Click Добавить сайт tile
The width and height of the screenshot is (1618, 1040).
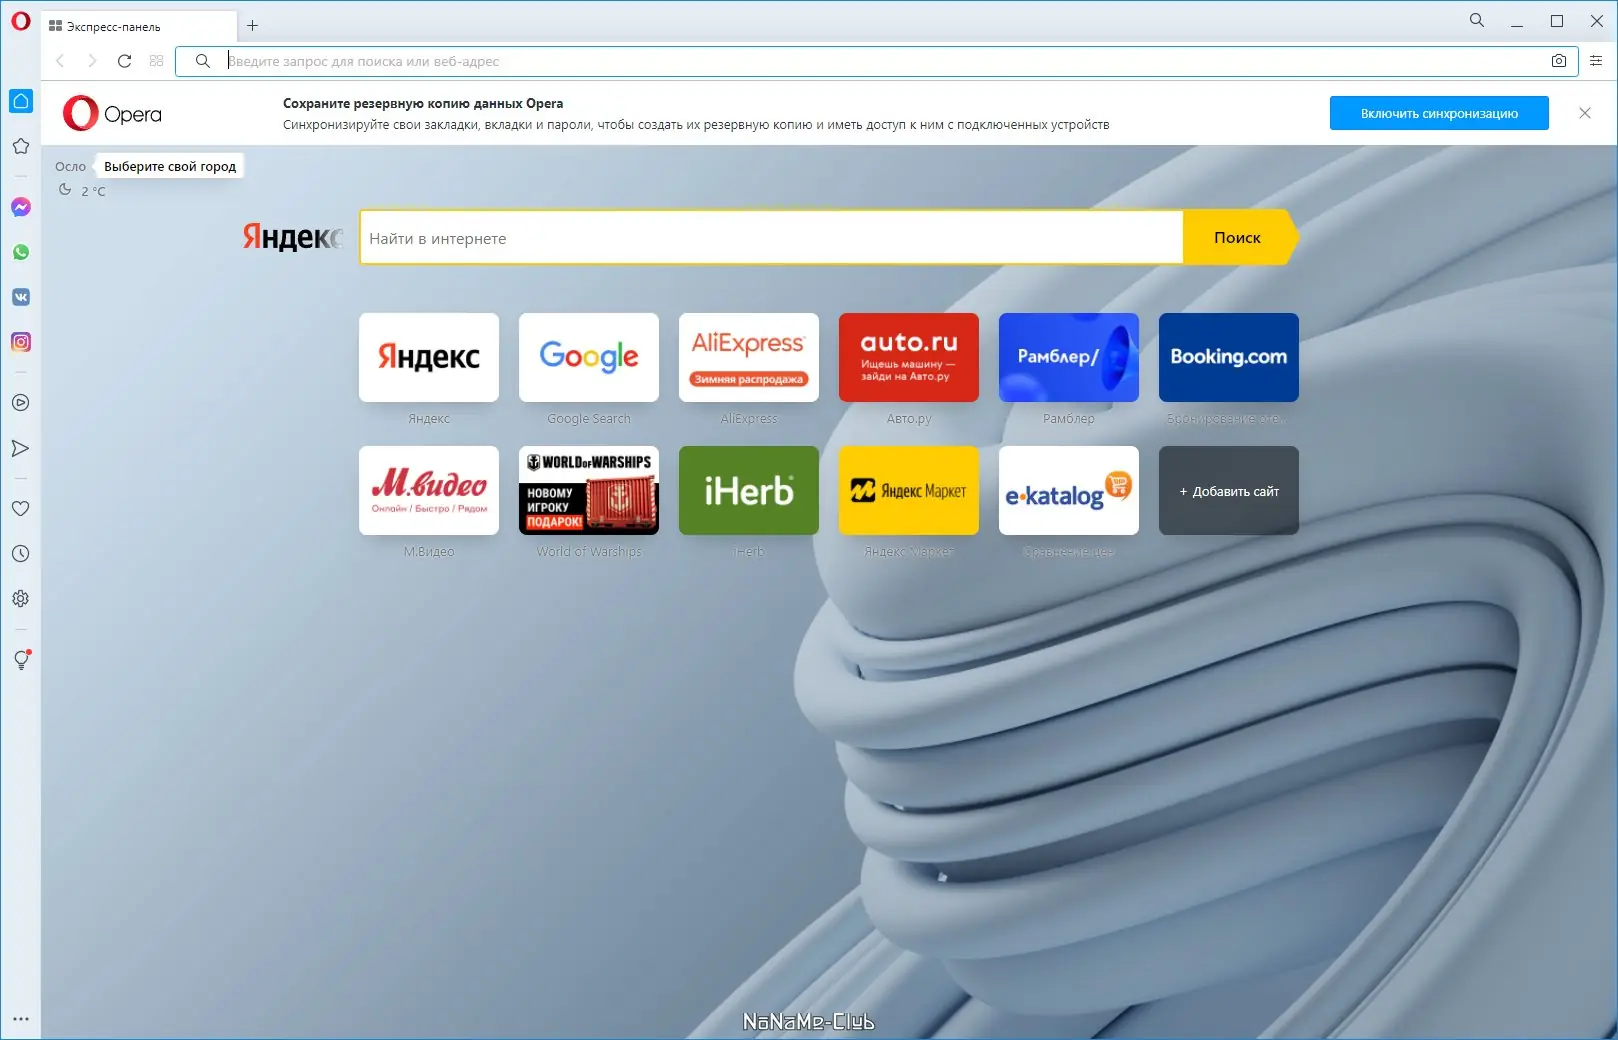[x=1229, y=491]
